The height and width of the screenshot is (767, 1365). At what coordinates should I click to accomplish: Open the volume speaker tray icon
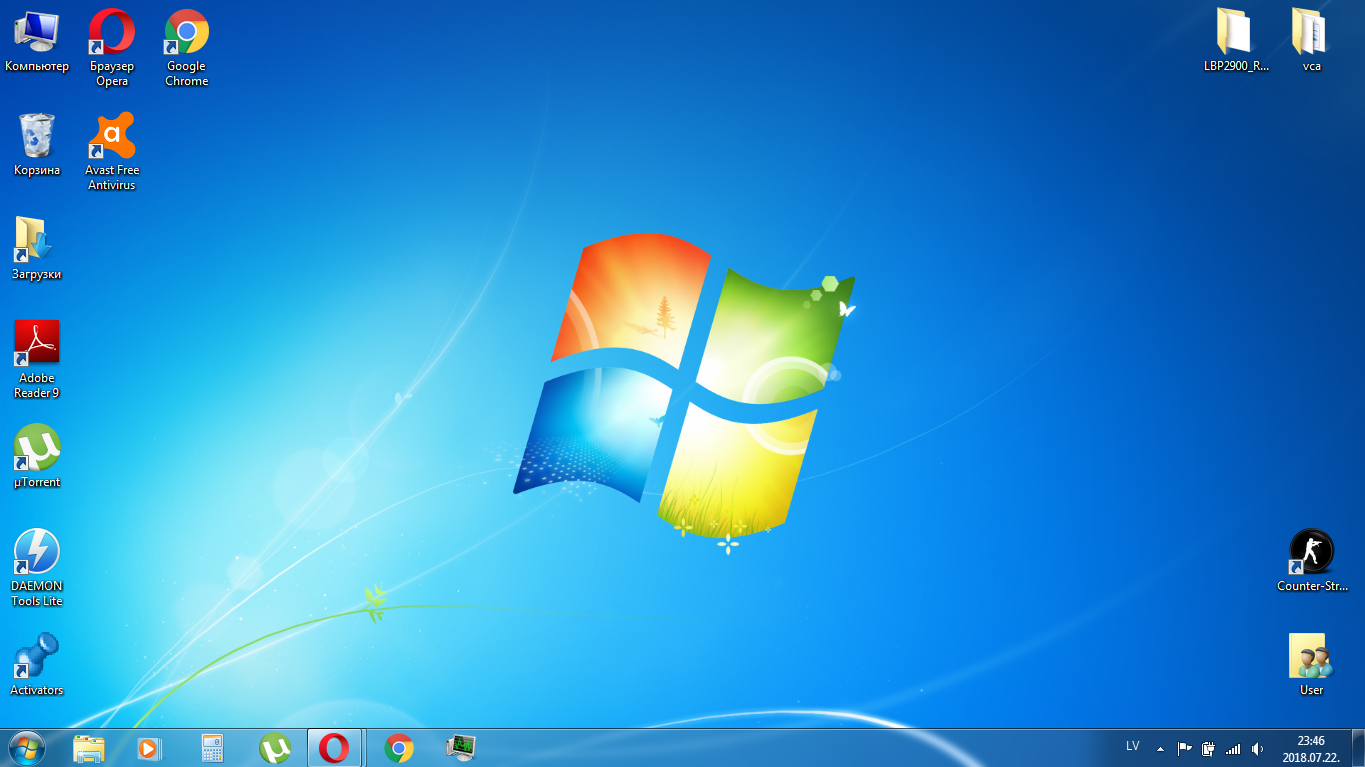point(1257,748)
